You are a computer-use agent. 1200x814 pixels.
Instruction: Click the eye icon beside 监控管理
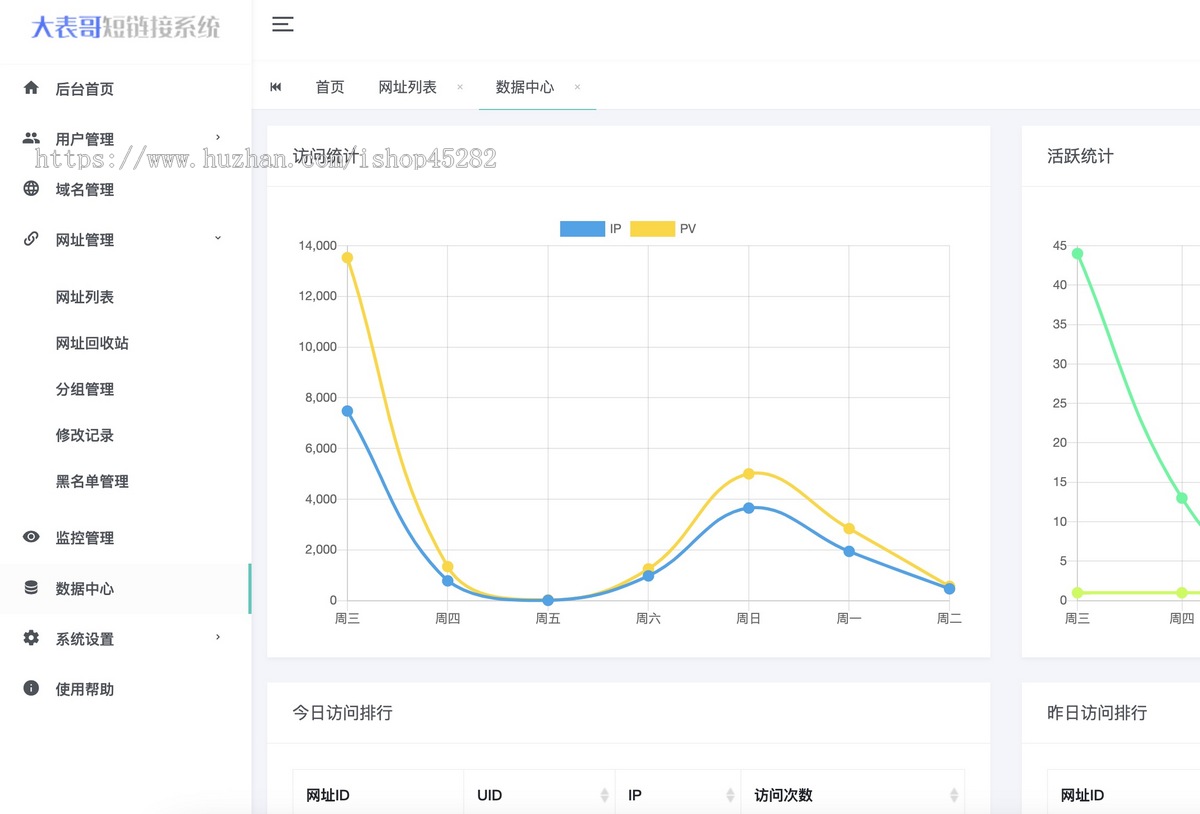(x=31, y=537)
